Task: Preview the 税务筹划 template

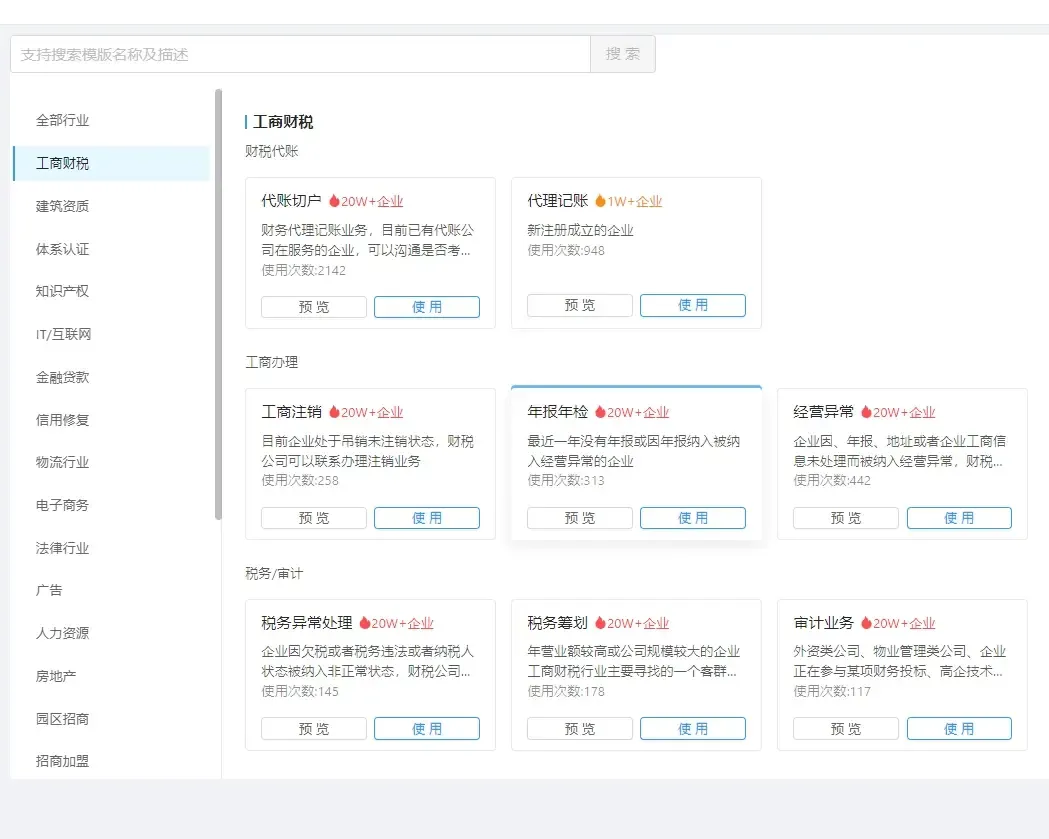Action: [579, 729]
